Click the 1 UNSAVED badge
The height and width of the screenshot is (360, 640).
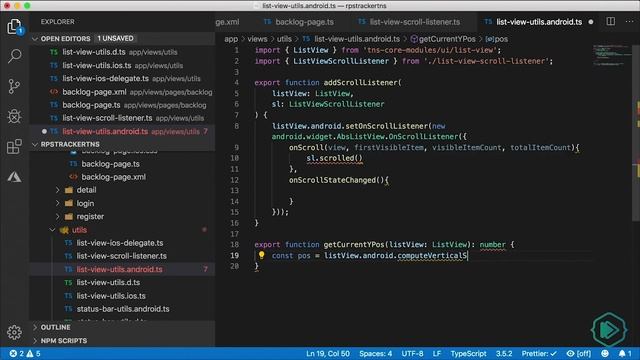click(115, 38)
